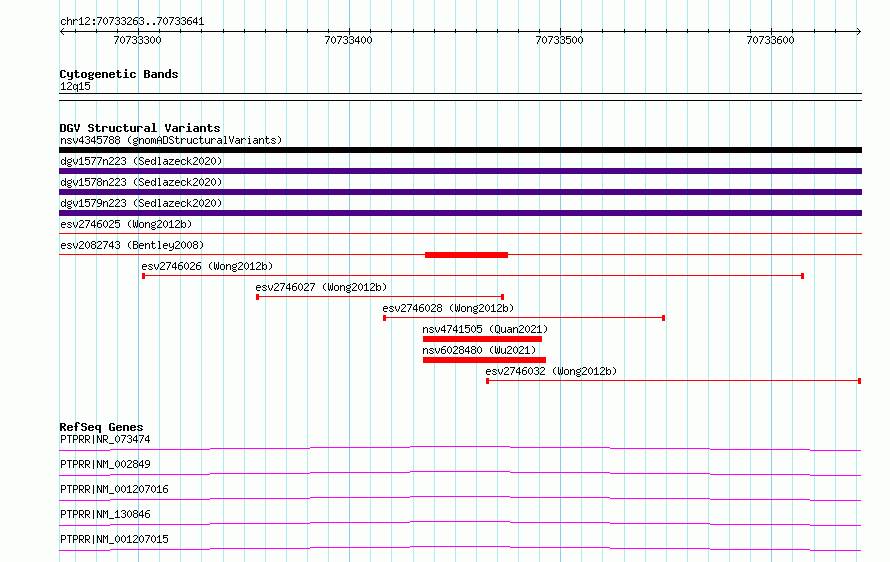Open dgv1577n223 (Sedlazeck2020) variant label
This screenshot has height=562, width=890.
141,161
